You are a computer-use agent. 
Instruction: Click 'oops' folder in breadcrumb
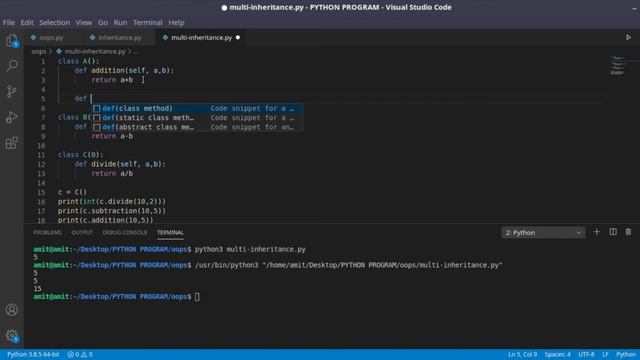coord(39,51)
